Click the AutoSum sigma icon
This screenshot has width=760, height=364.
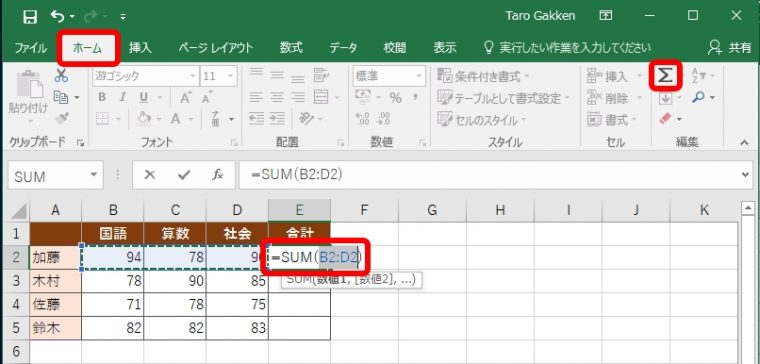pyautogui.click(x=665, y=76)
